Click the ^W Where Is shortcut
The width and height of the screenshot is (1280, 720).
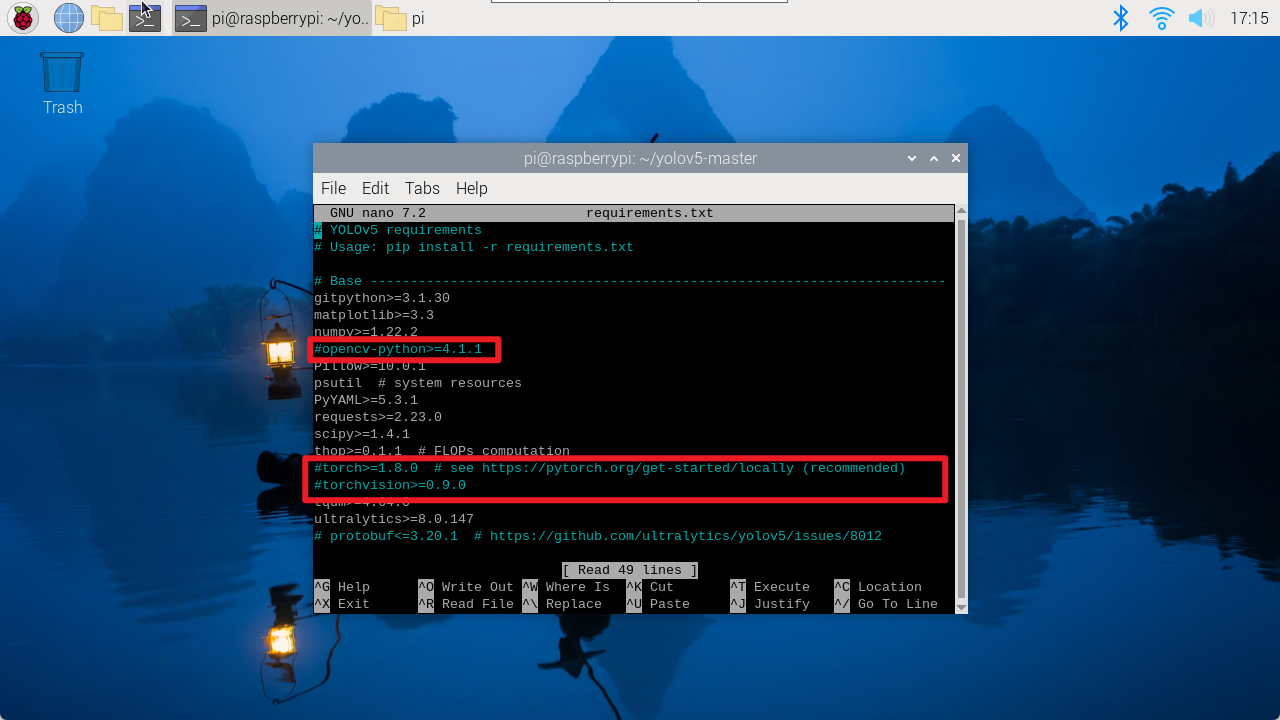tap(566, 587)
